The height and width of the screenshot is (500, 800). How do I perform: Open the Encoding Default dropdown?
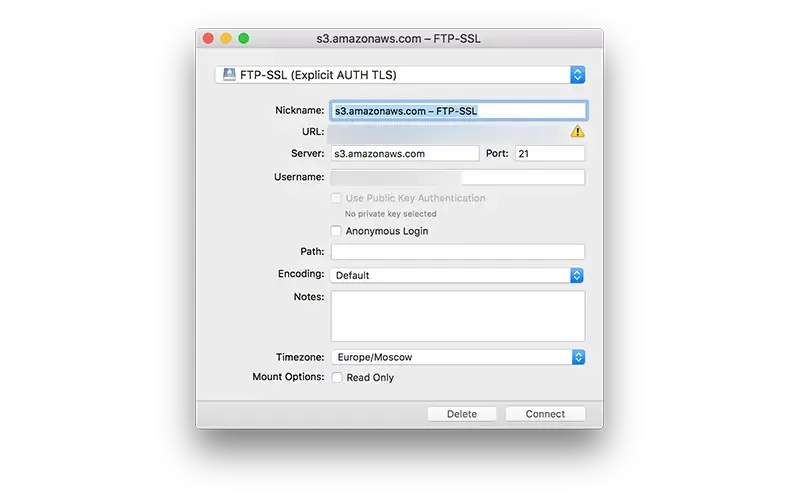457,276
